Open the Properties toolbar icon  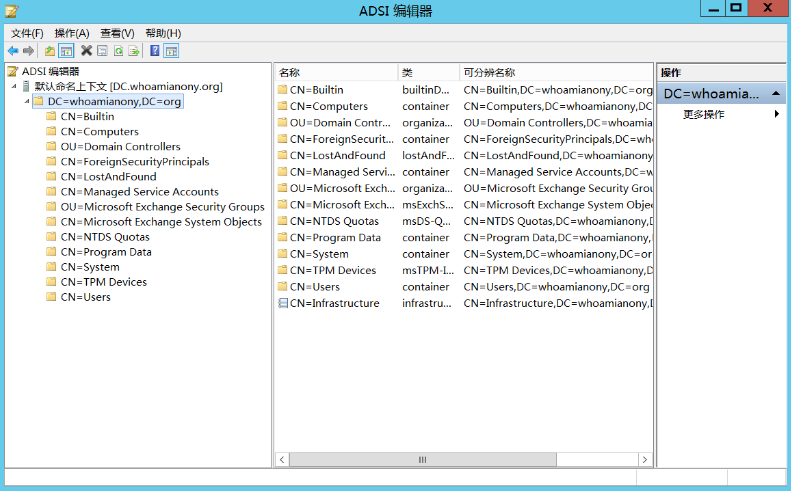click(102, 50)
